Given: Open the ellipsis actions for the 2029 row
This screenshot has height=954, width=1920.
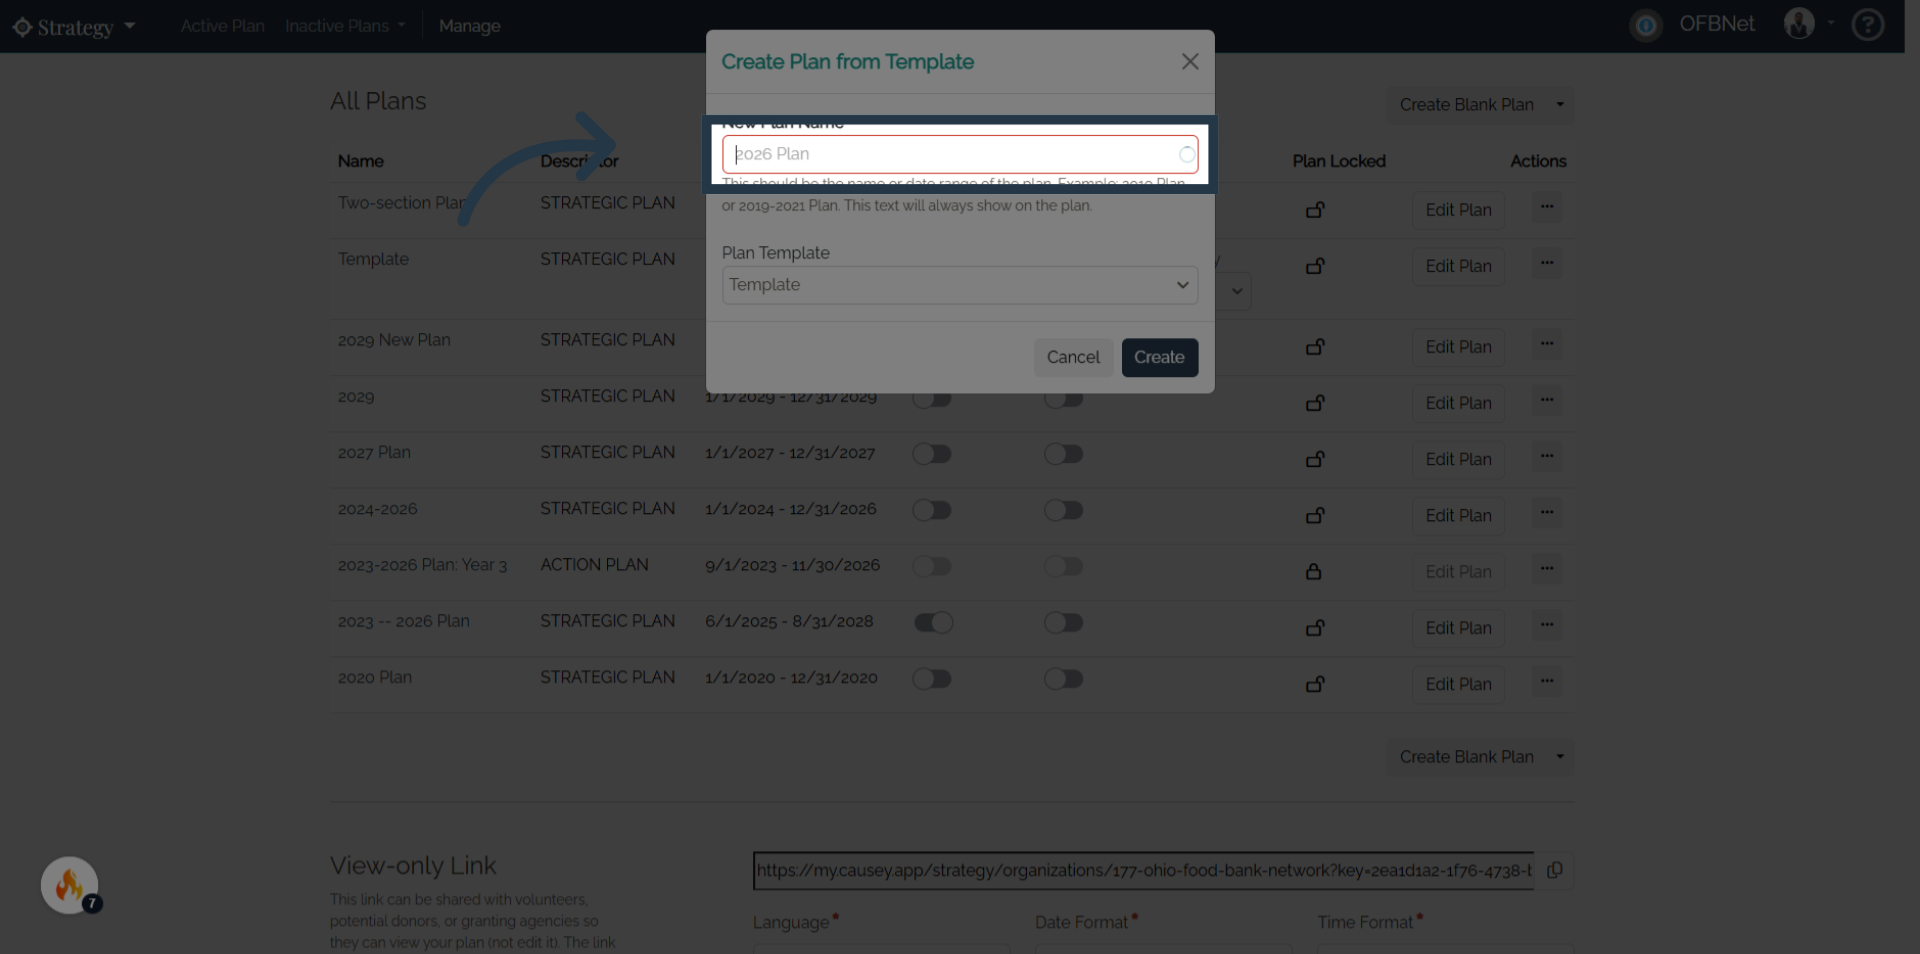Looking at the screenshot, I should (1547, 400).
